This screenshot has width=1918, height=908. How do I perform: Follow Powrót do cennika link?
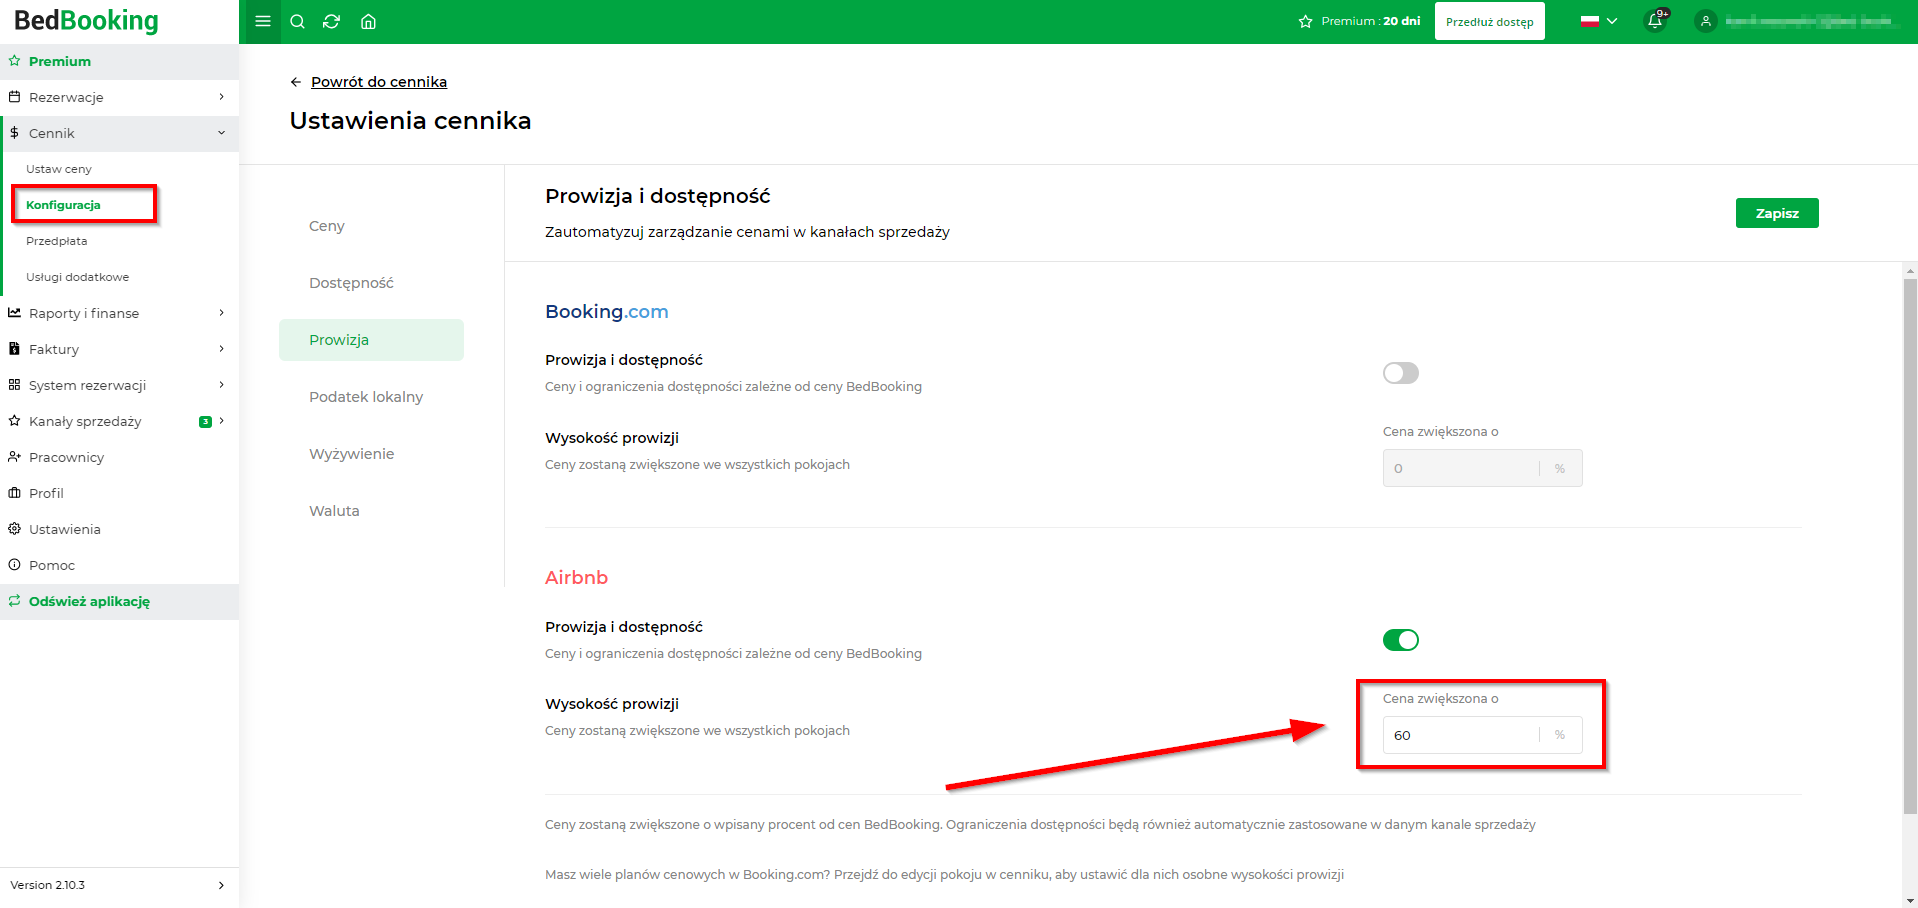click(x=379, y=82)
